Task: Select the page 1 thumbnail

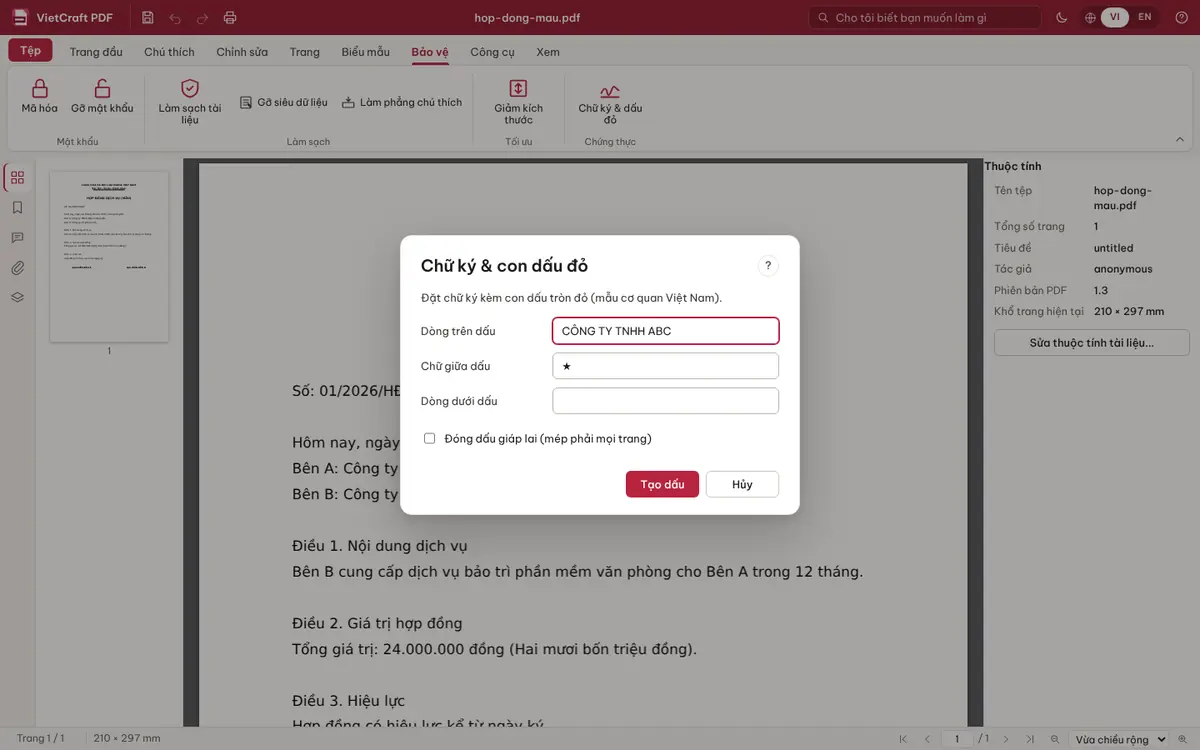Action: (x=109, y=257)
